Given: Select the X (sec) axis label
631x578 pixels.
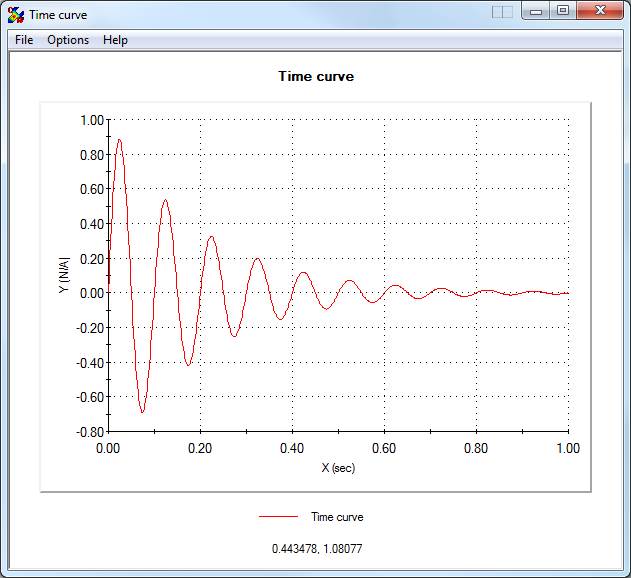Looking at the screenshot, I should click(337, 468).
